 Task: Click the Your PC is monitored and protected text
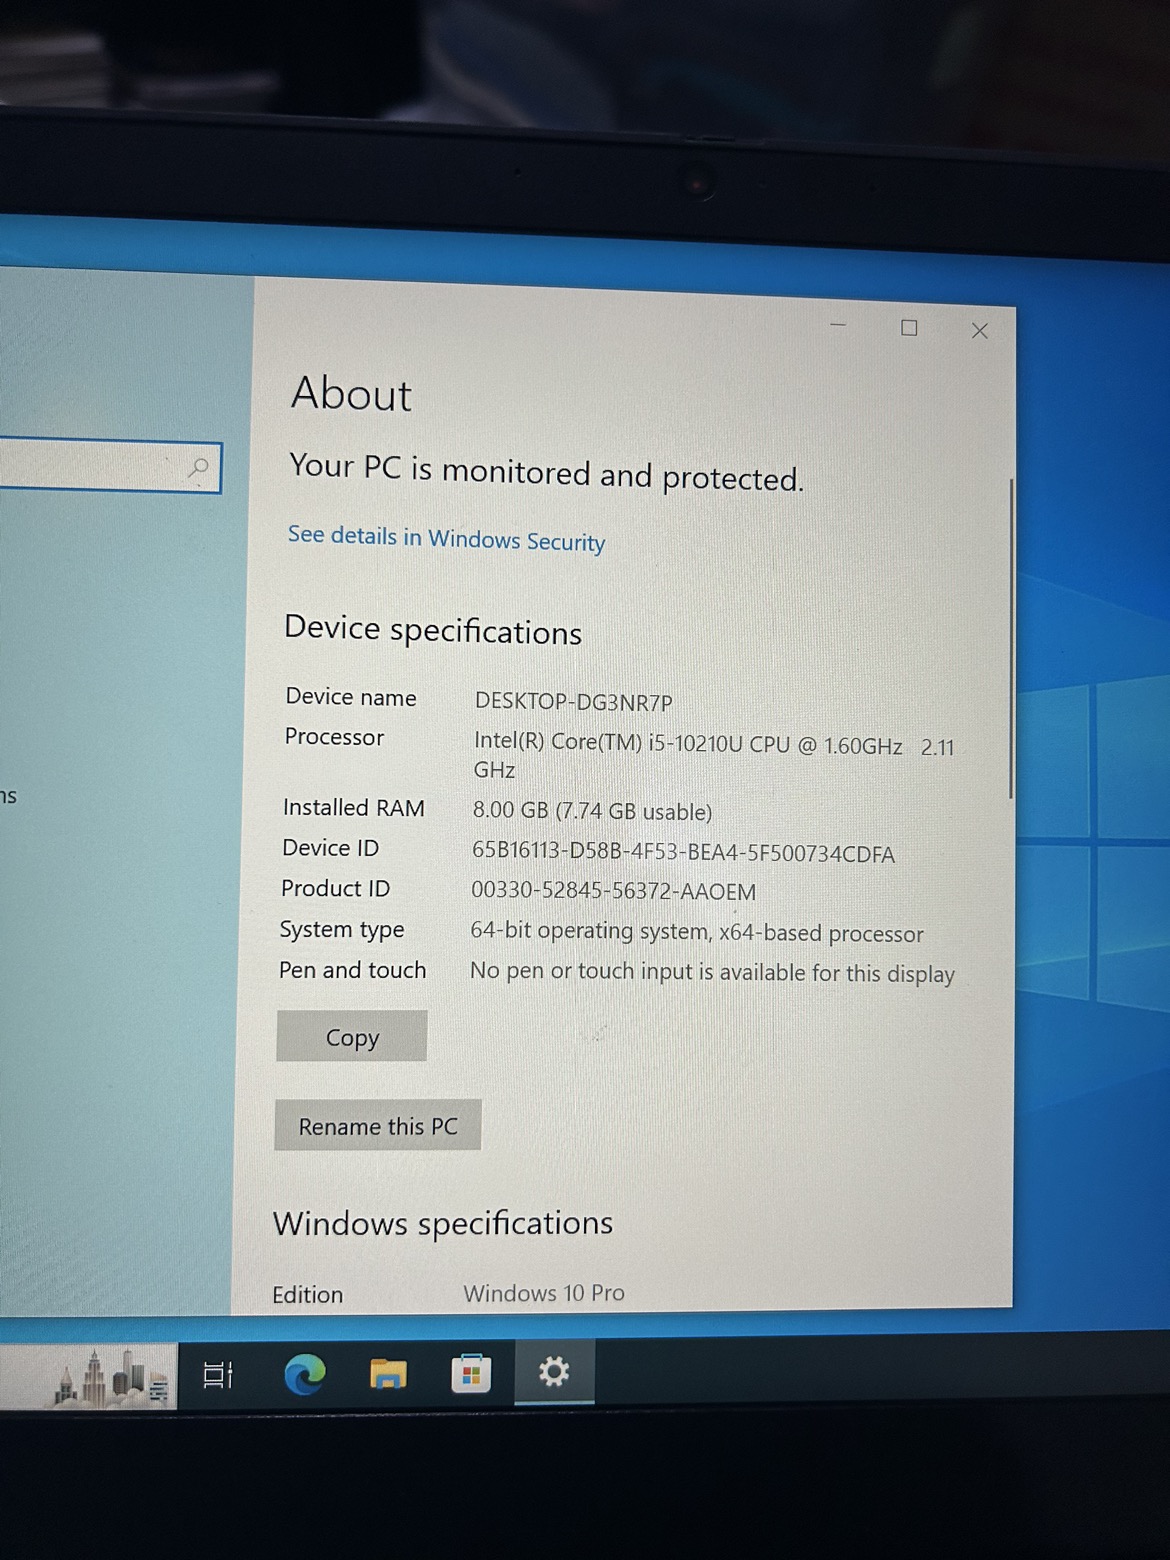(x=546, y=472)
